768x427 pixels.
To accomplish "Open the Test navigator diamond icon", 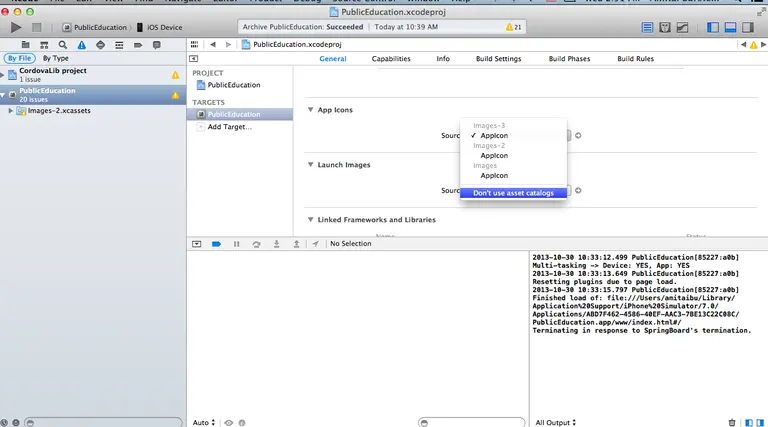I will coord(100,45).
